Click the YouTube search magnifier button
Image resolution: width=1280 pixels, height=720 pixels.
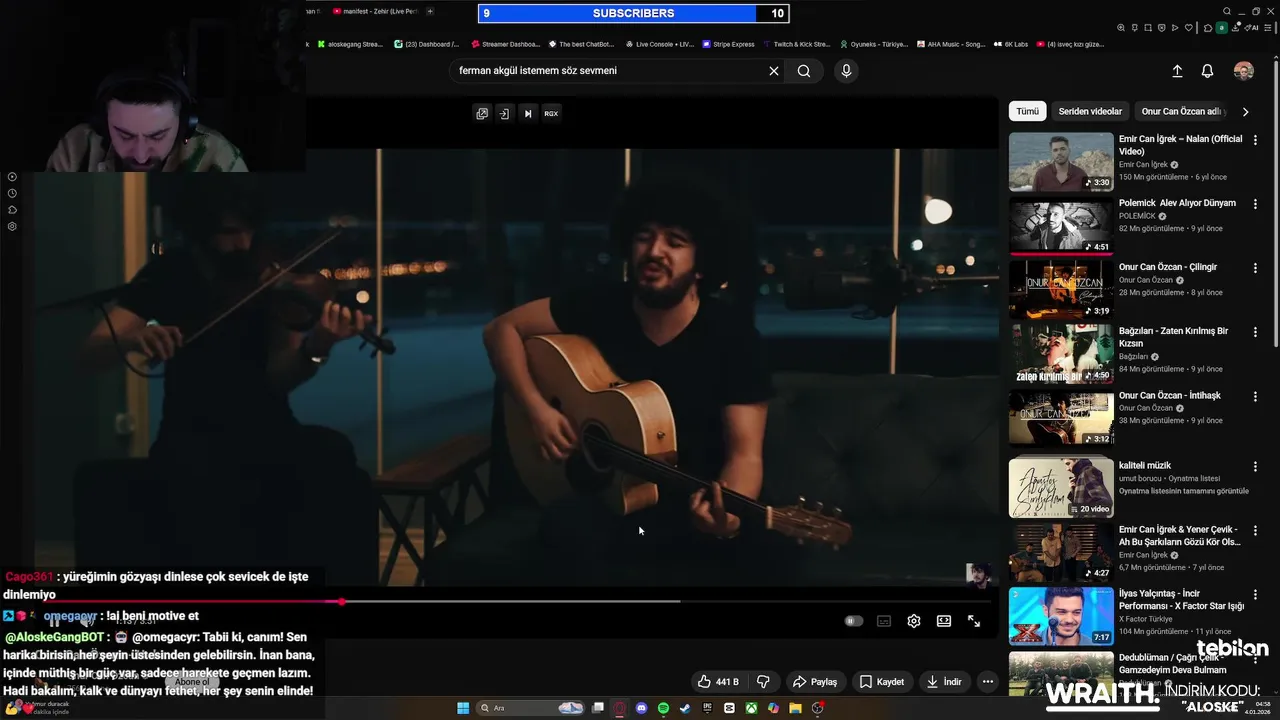point(804,71)
